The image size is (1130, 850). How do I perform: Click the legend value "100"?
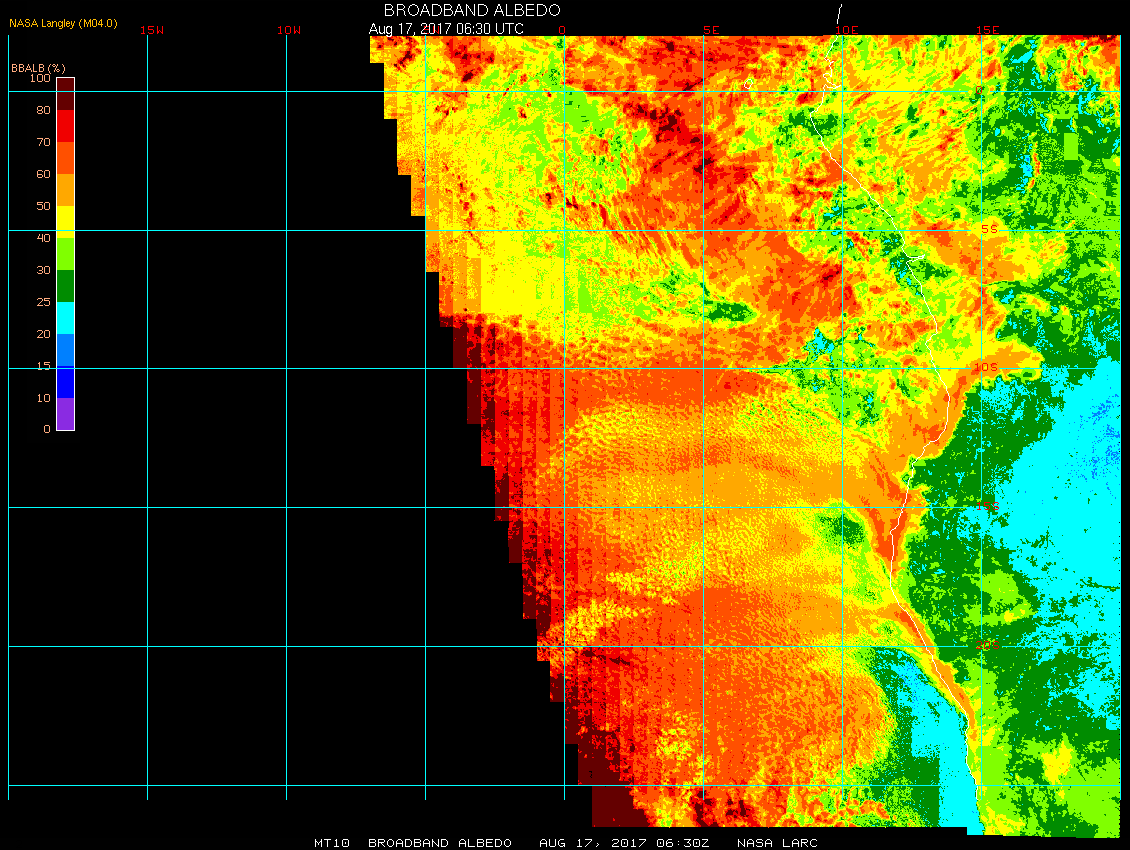40,78
